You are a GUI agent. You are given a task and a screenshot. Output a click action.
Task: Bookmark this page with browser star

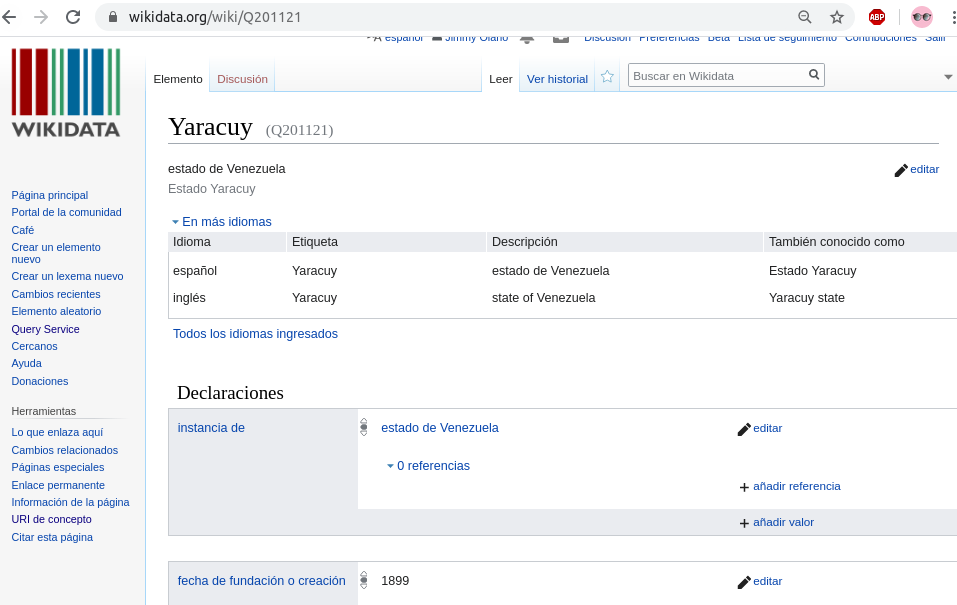(837, 17)
